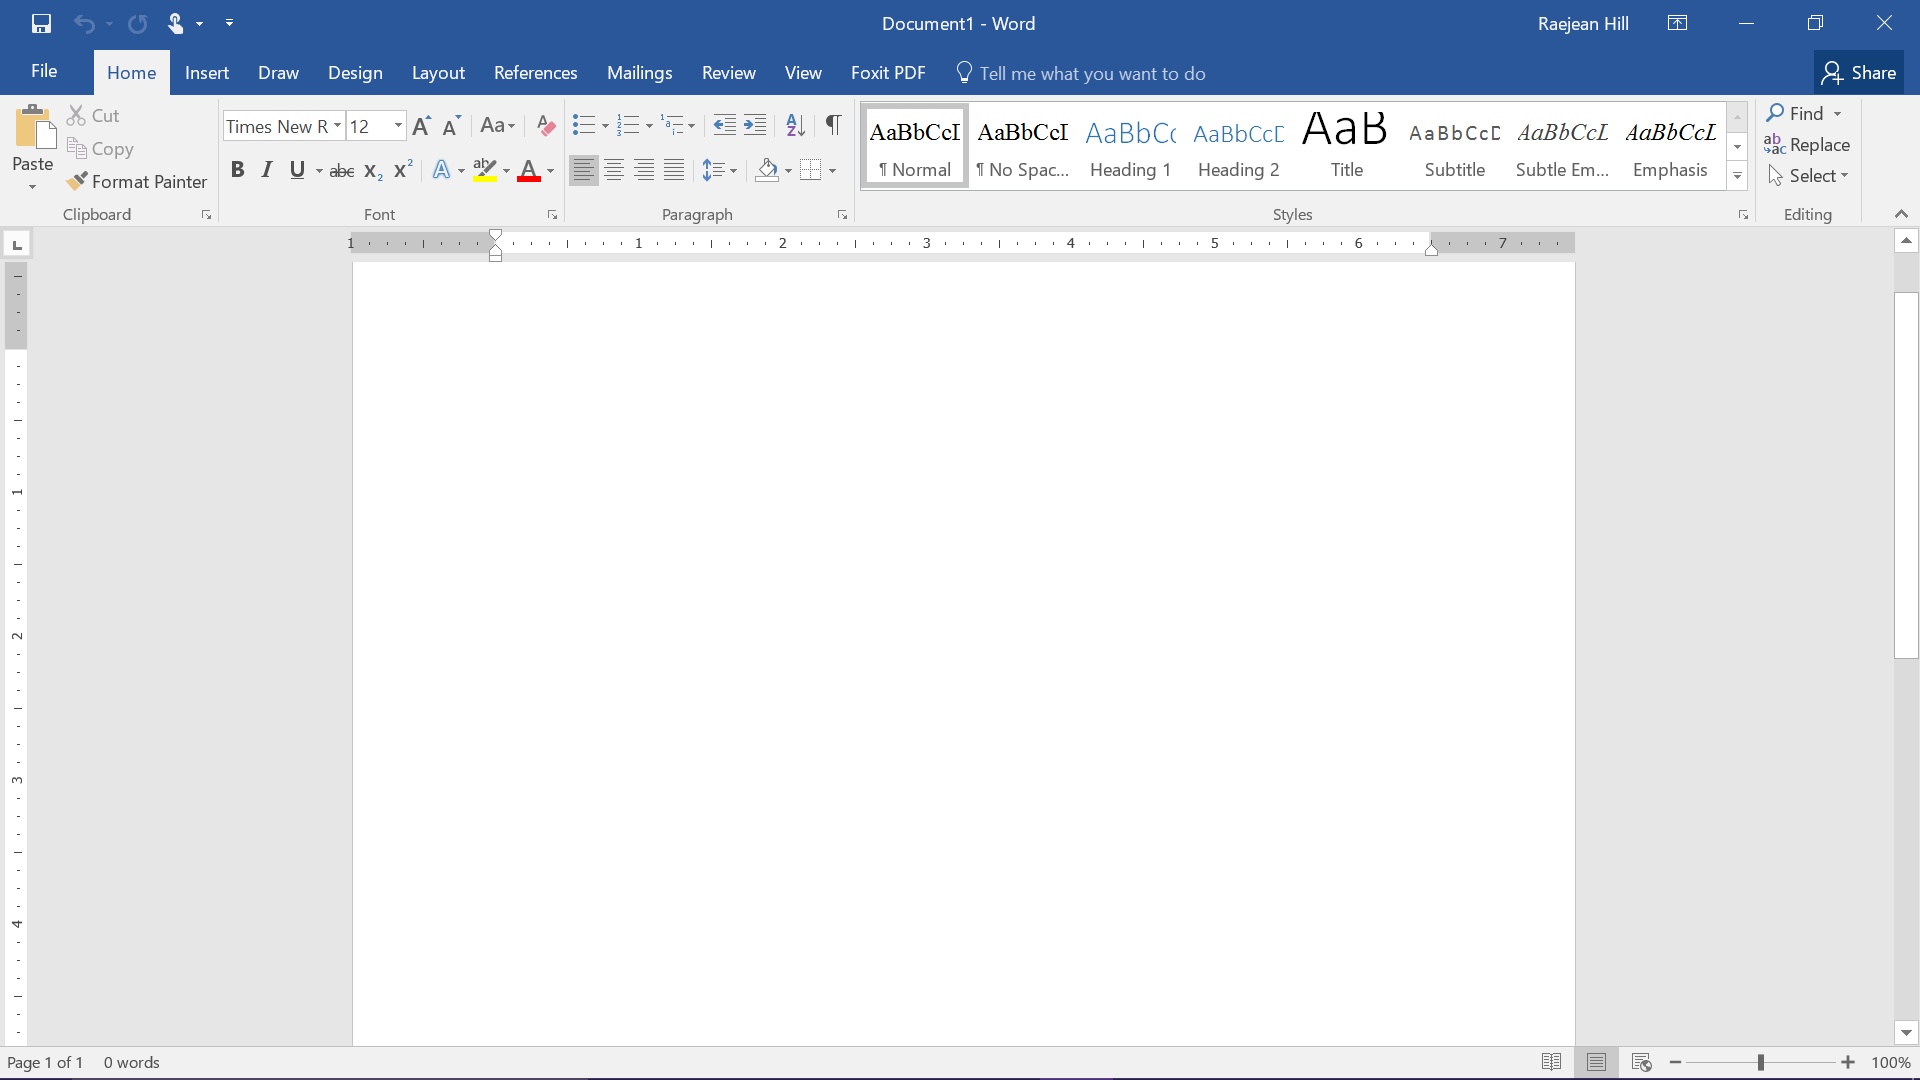Screen dimensions: 1920x1080
Task: Toggle Underline formatting on selected text
Action: 297,170
